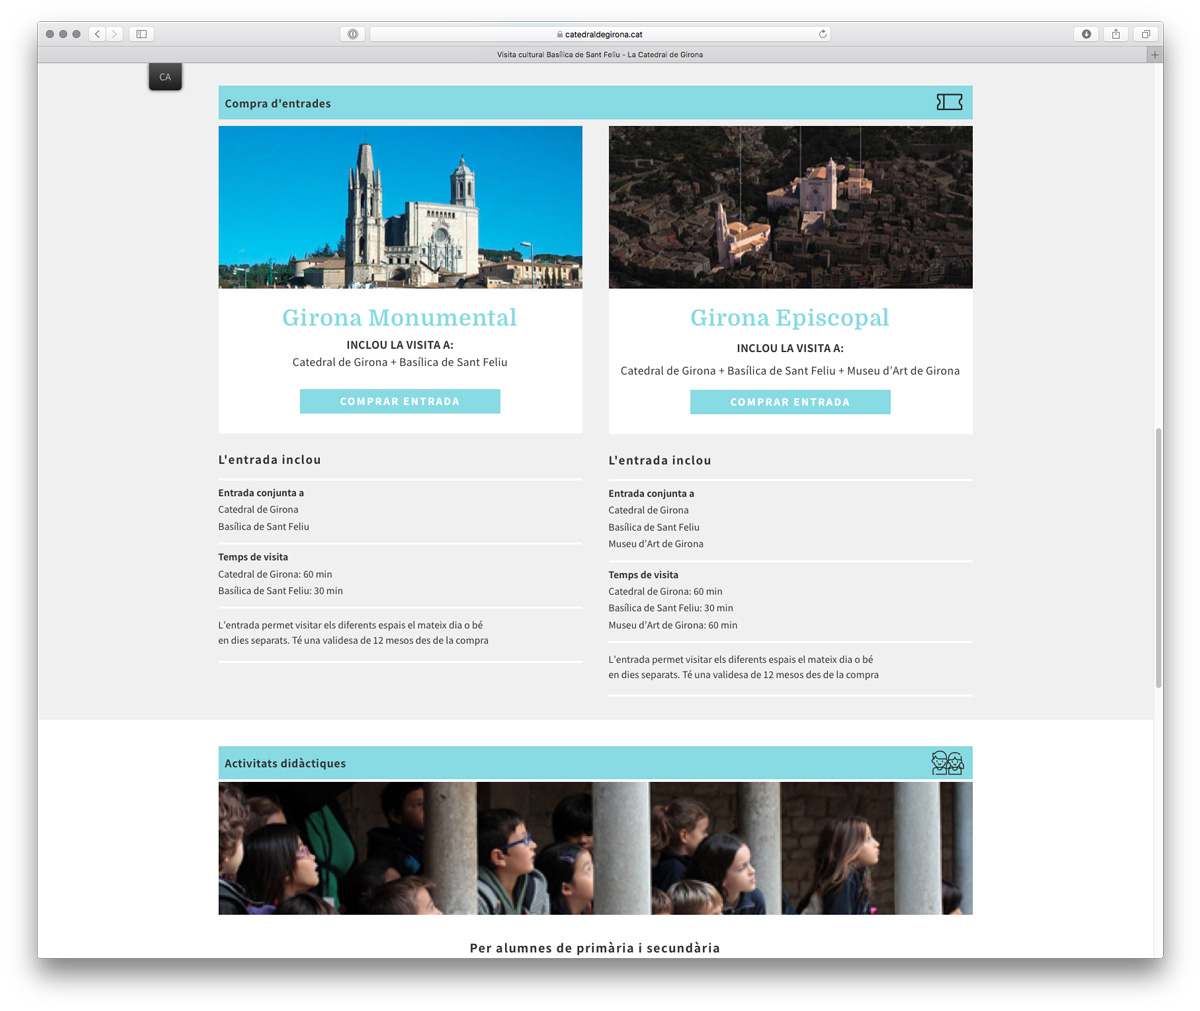The image size is (1200, 1011).
Task: Click the right column 'L'entrada inclou' heading
Action: pyautogui.click(x=660, y=461)
